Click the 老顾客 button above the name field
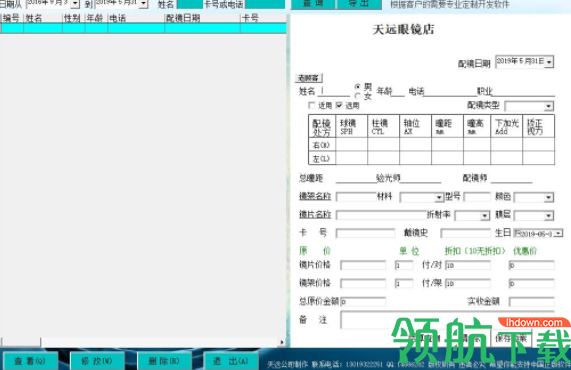The height and width of the screenshot is (370, 571). (x=308, y=78)
